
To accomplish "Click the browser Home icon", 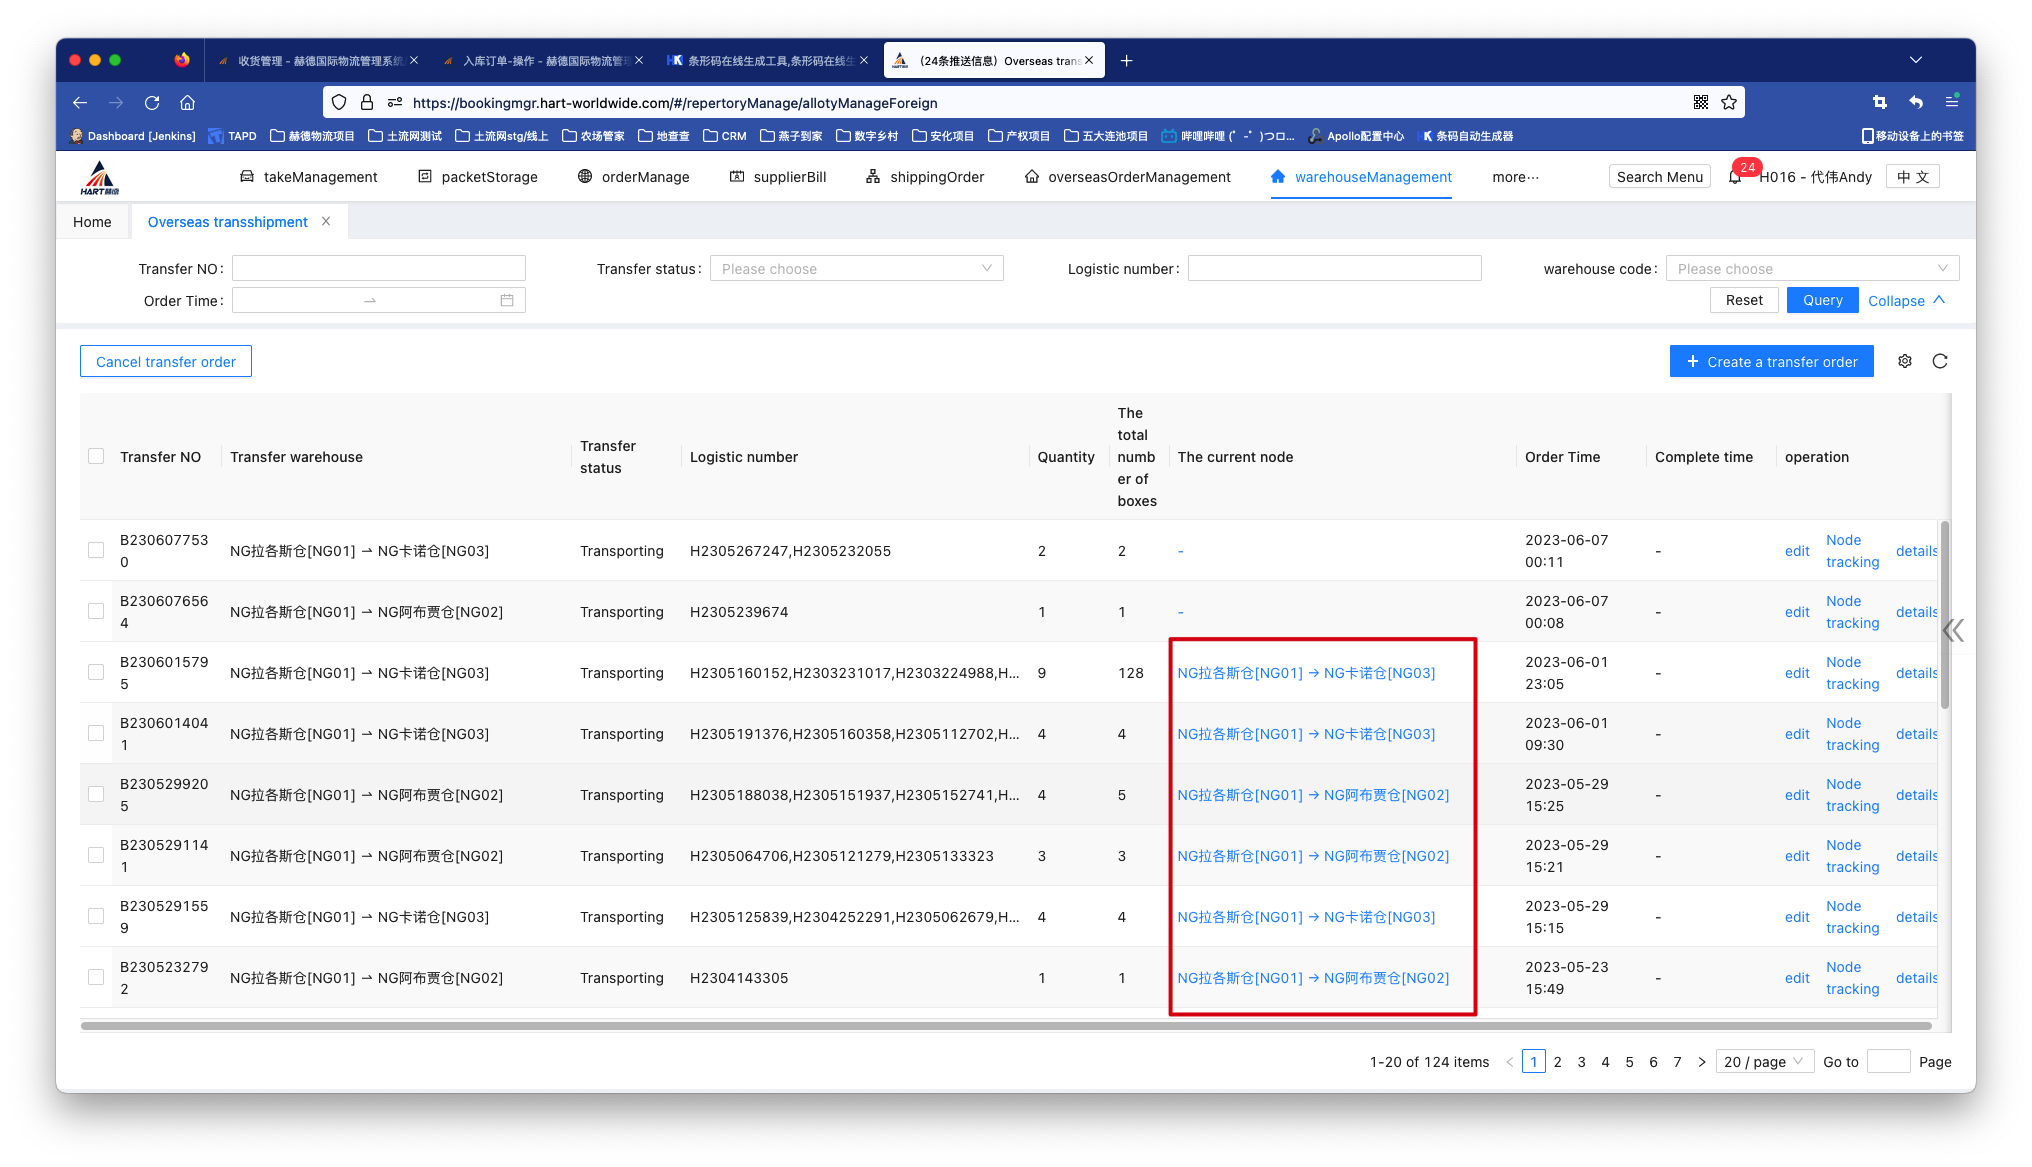I will click(187, 102).
